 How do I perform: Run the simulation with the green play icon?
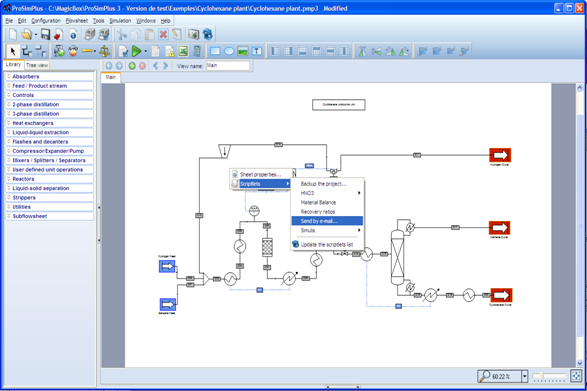point(137,51)
